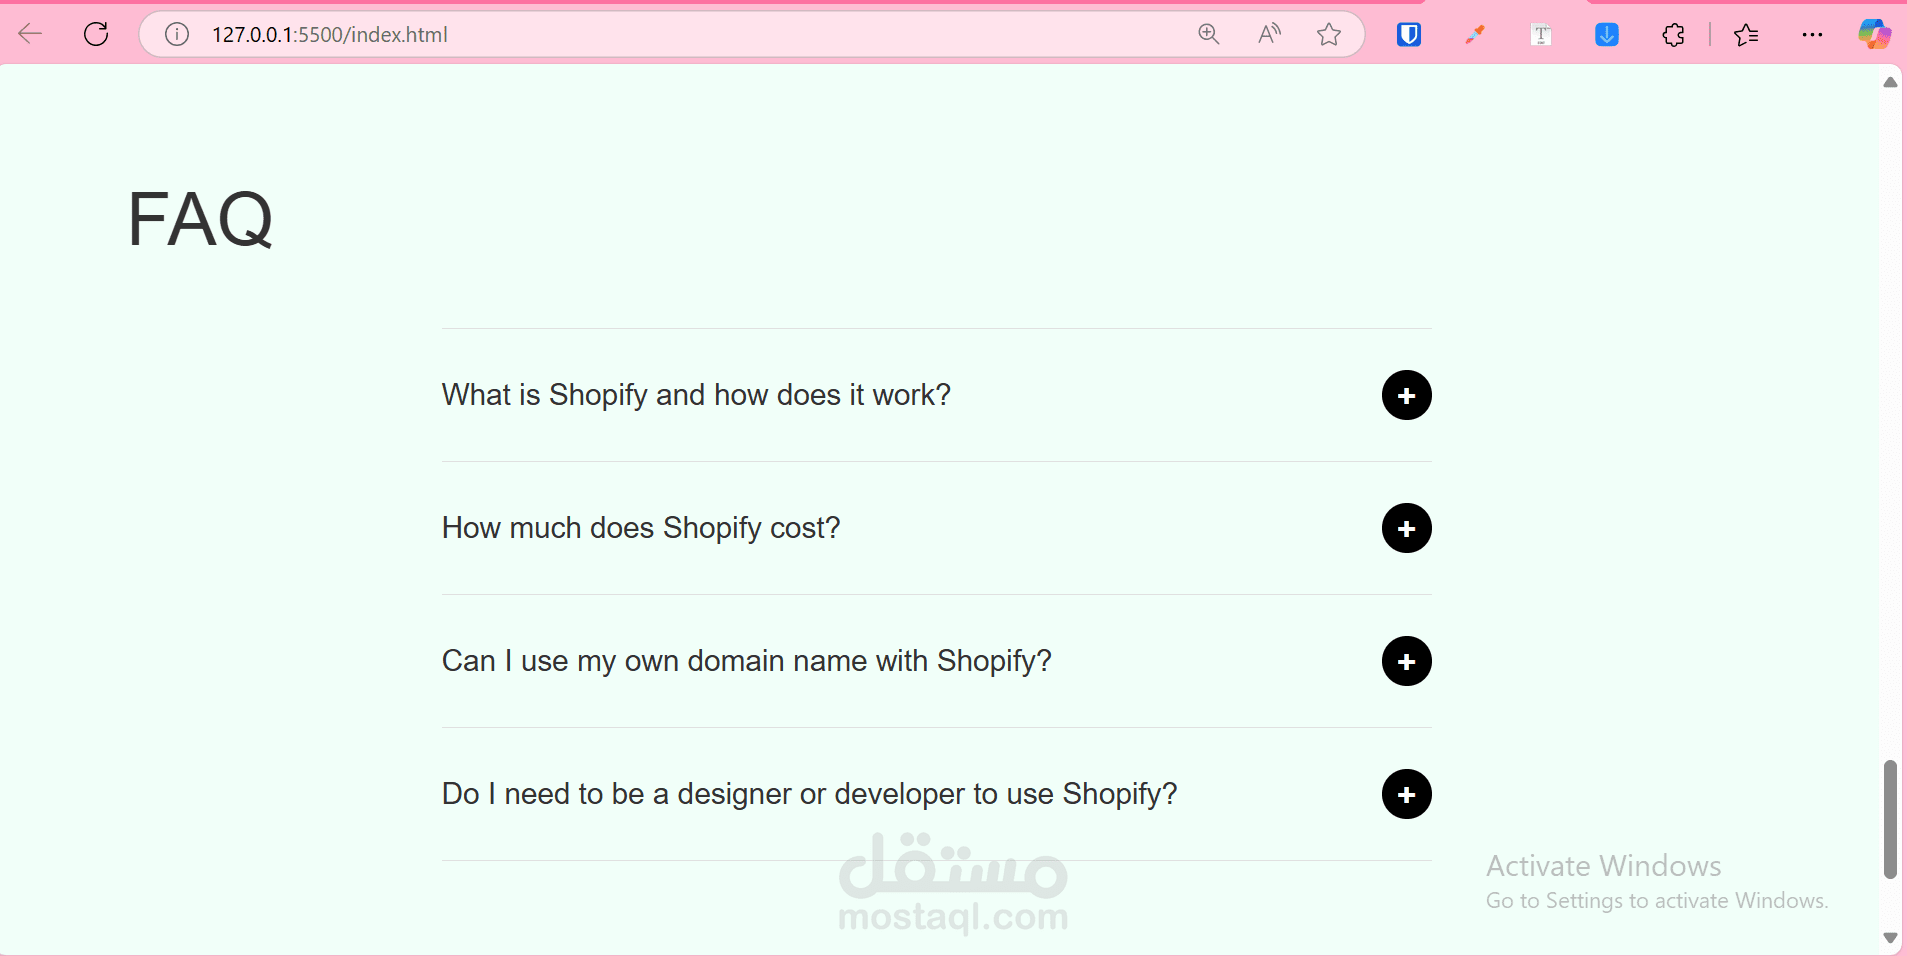The image size is (1907, 956).
Task: Launch the Copilot sidebar icon
Action: (1874, 34)
